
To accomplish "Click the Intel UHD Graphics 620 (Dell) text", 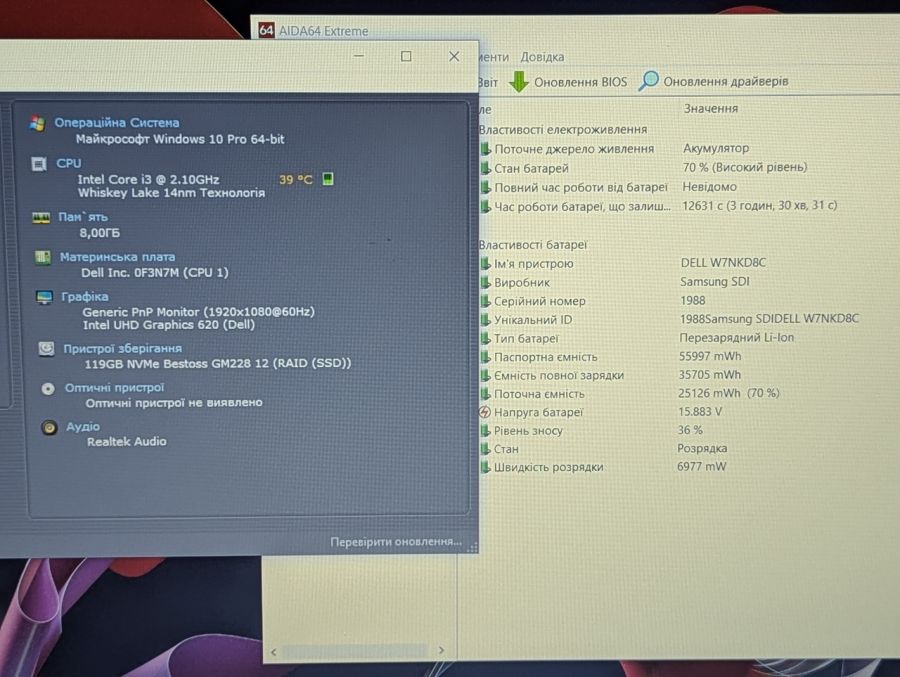I will [x=169, y=324].
